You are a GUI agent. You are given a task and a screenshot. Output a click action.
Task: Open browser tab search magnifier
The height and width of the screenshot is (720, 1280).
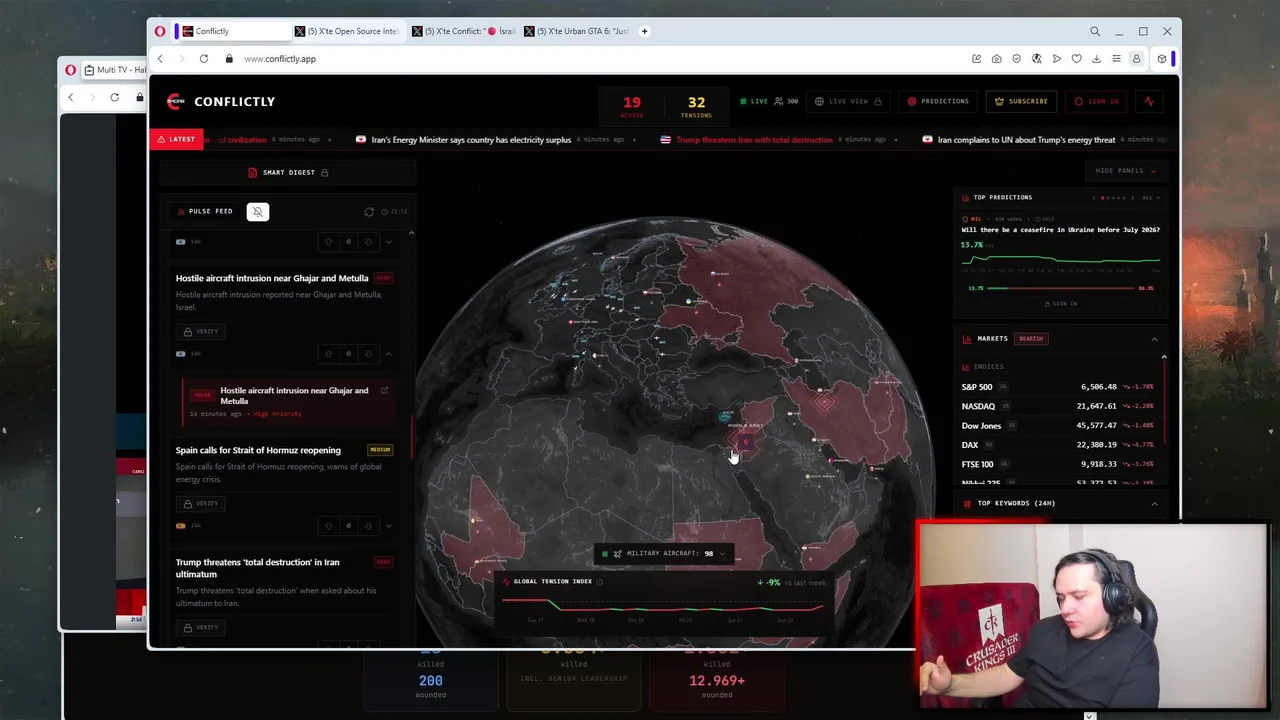pos(1095,31)
